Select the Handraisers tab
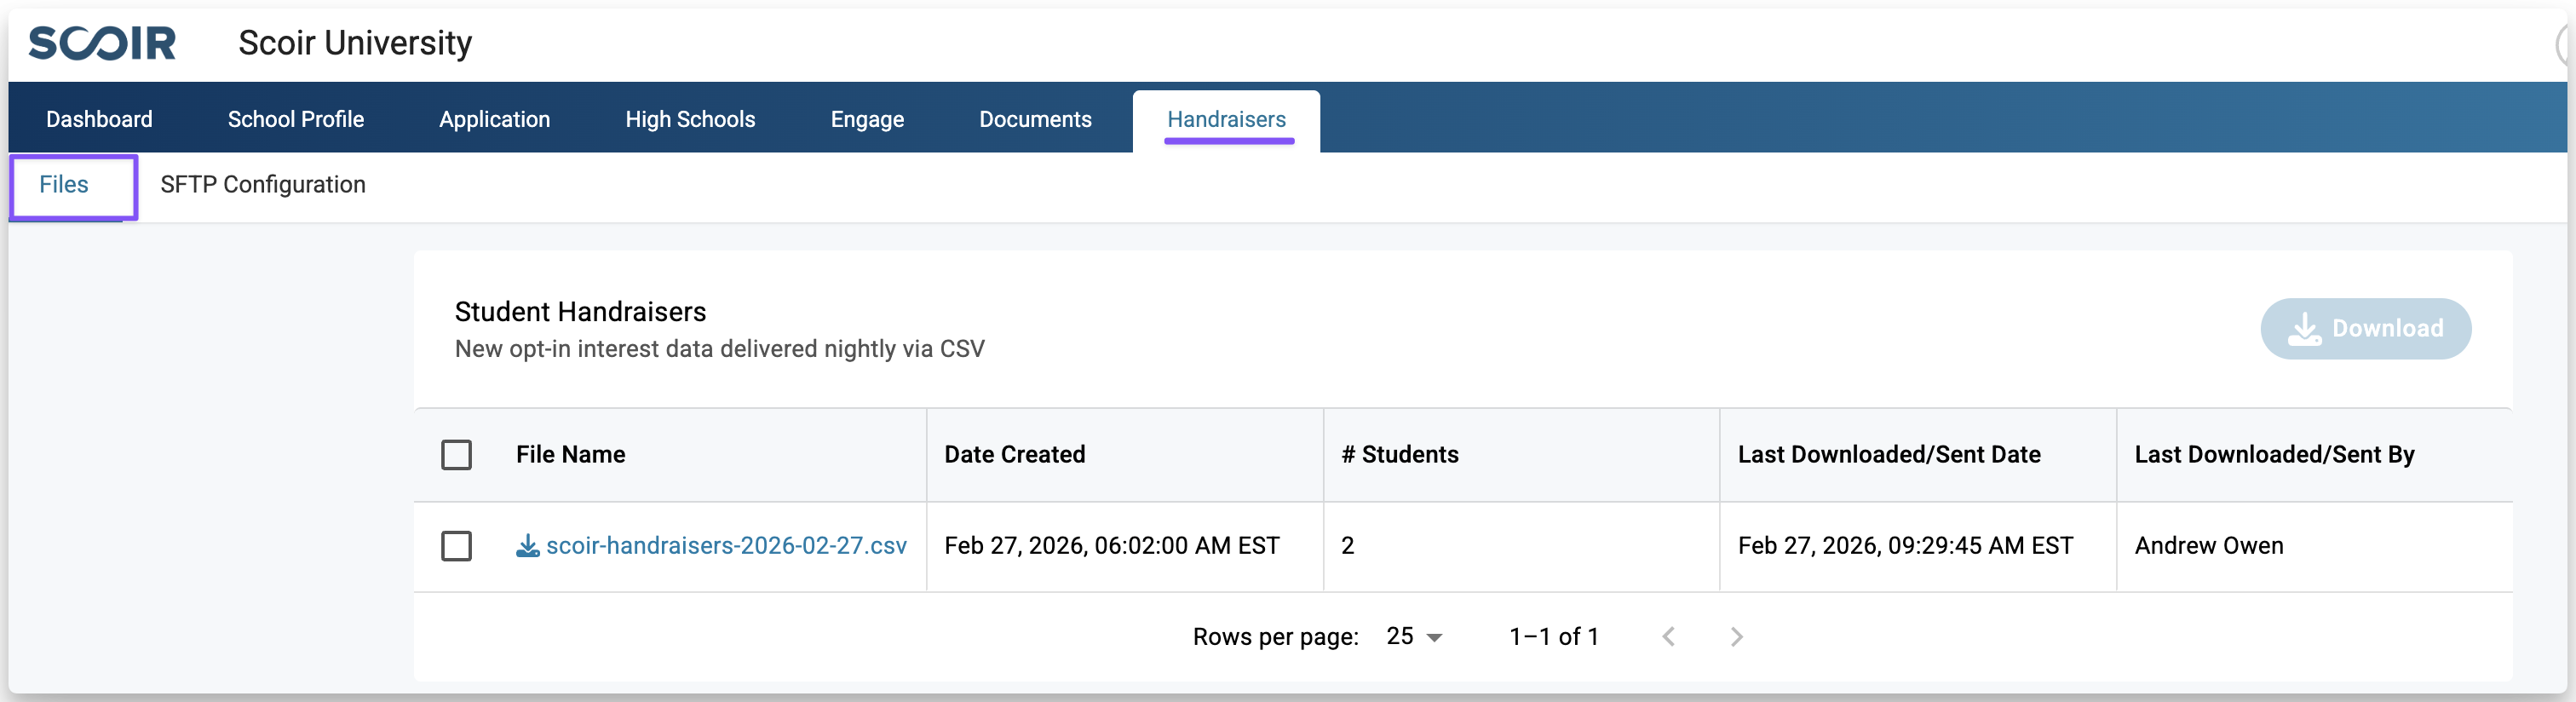 click(x=1226, y=120)
